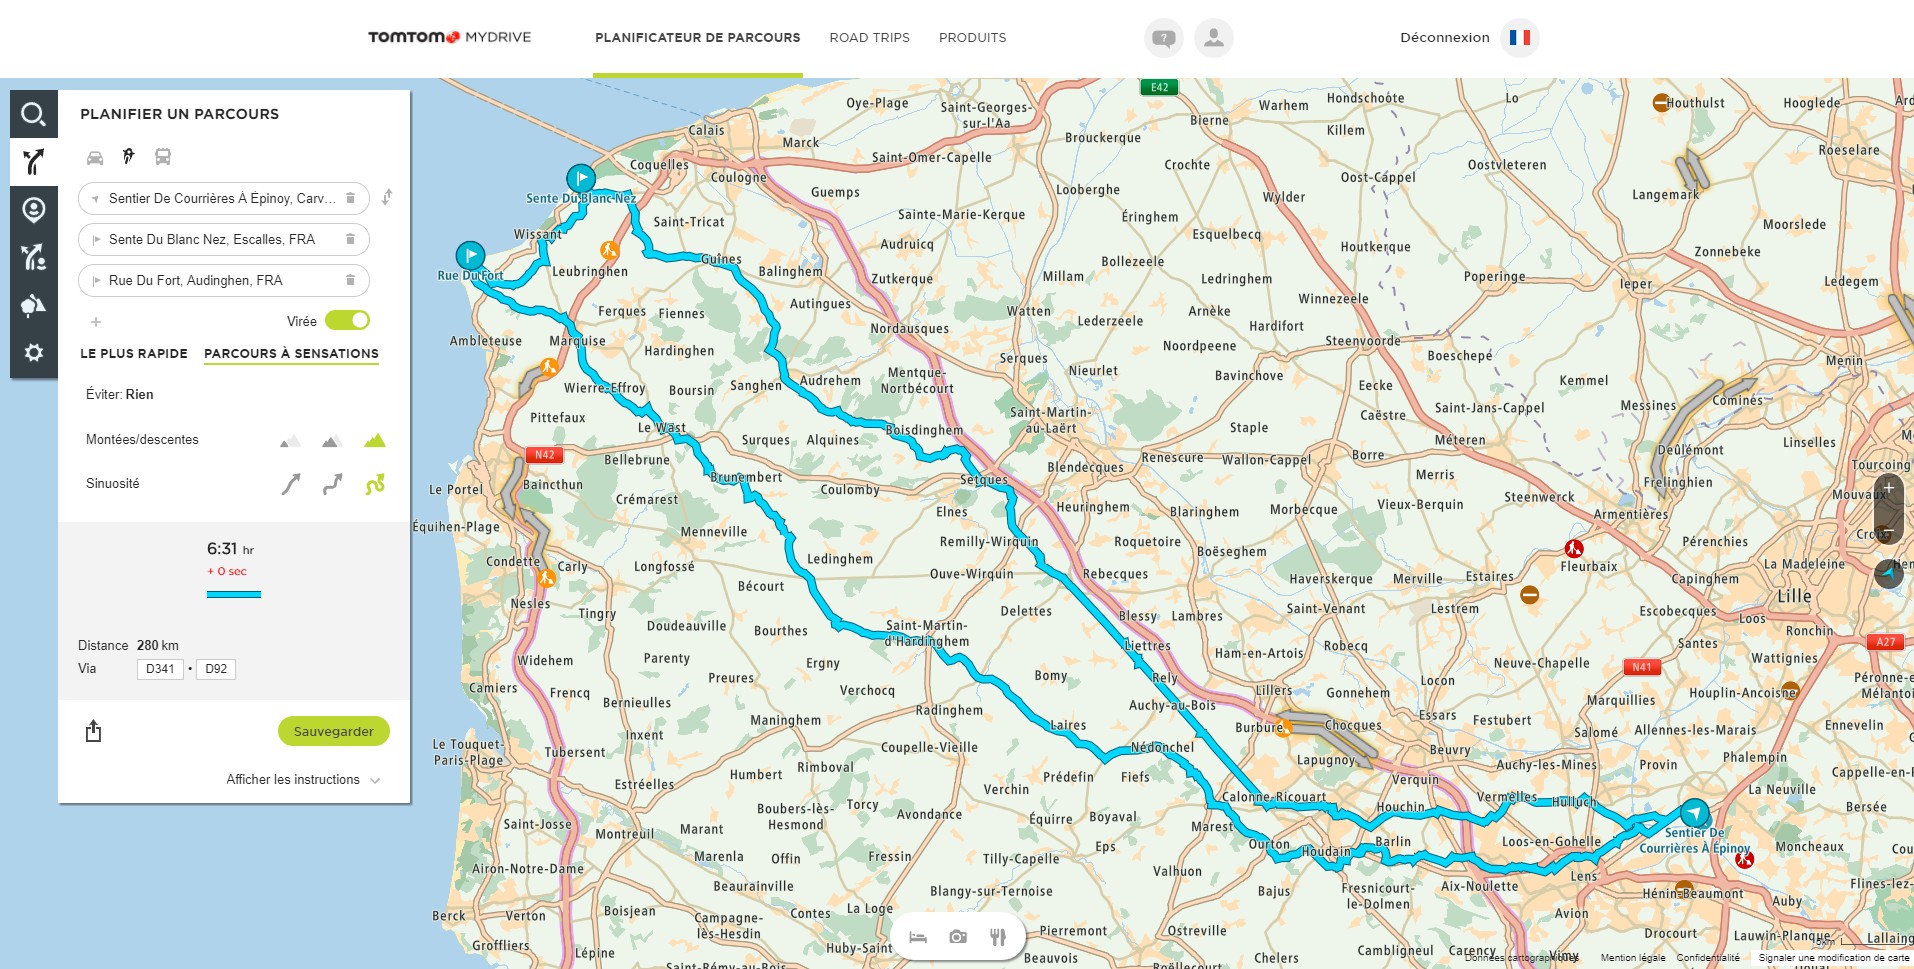Select medium Sinuosité winding level
The width and height of the screenshot is (1914, 969).
point(333,484)
